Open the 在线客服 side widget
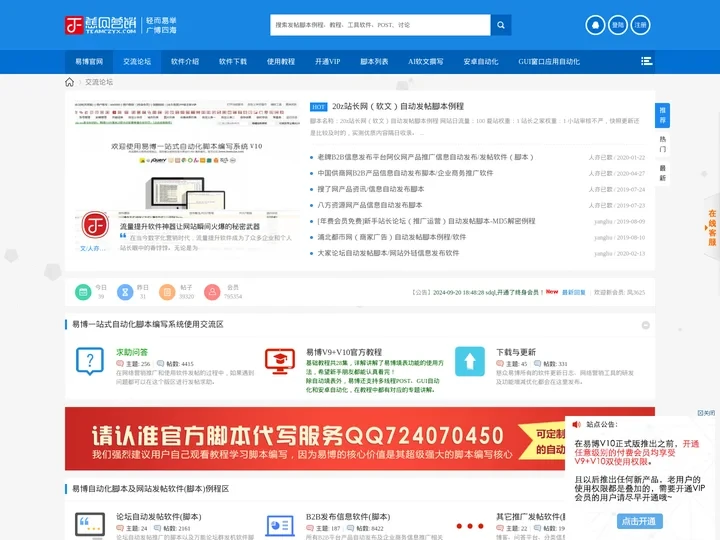This screenshot has width=720, height=540. (x=712, y=227)
